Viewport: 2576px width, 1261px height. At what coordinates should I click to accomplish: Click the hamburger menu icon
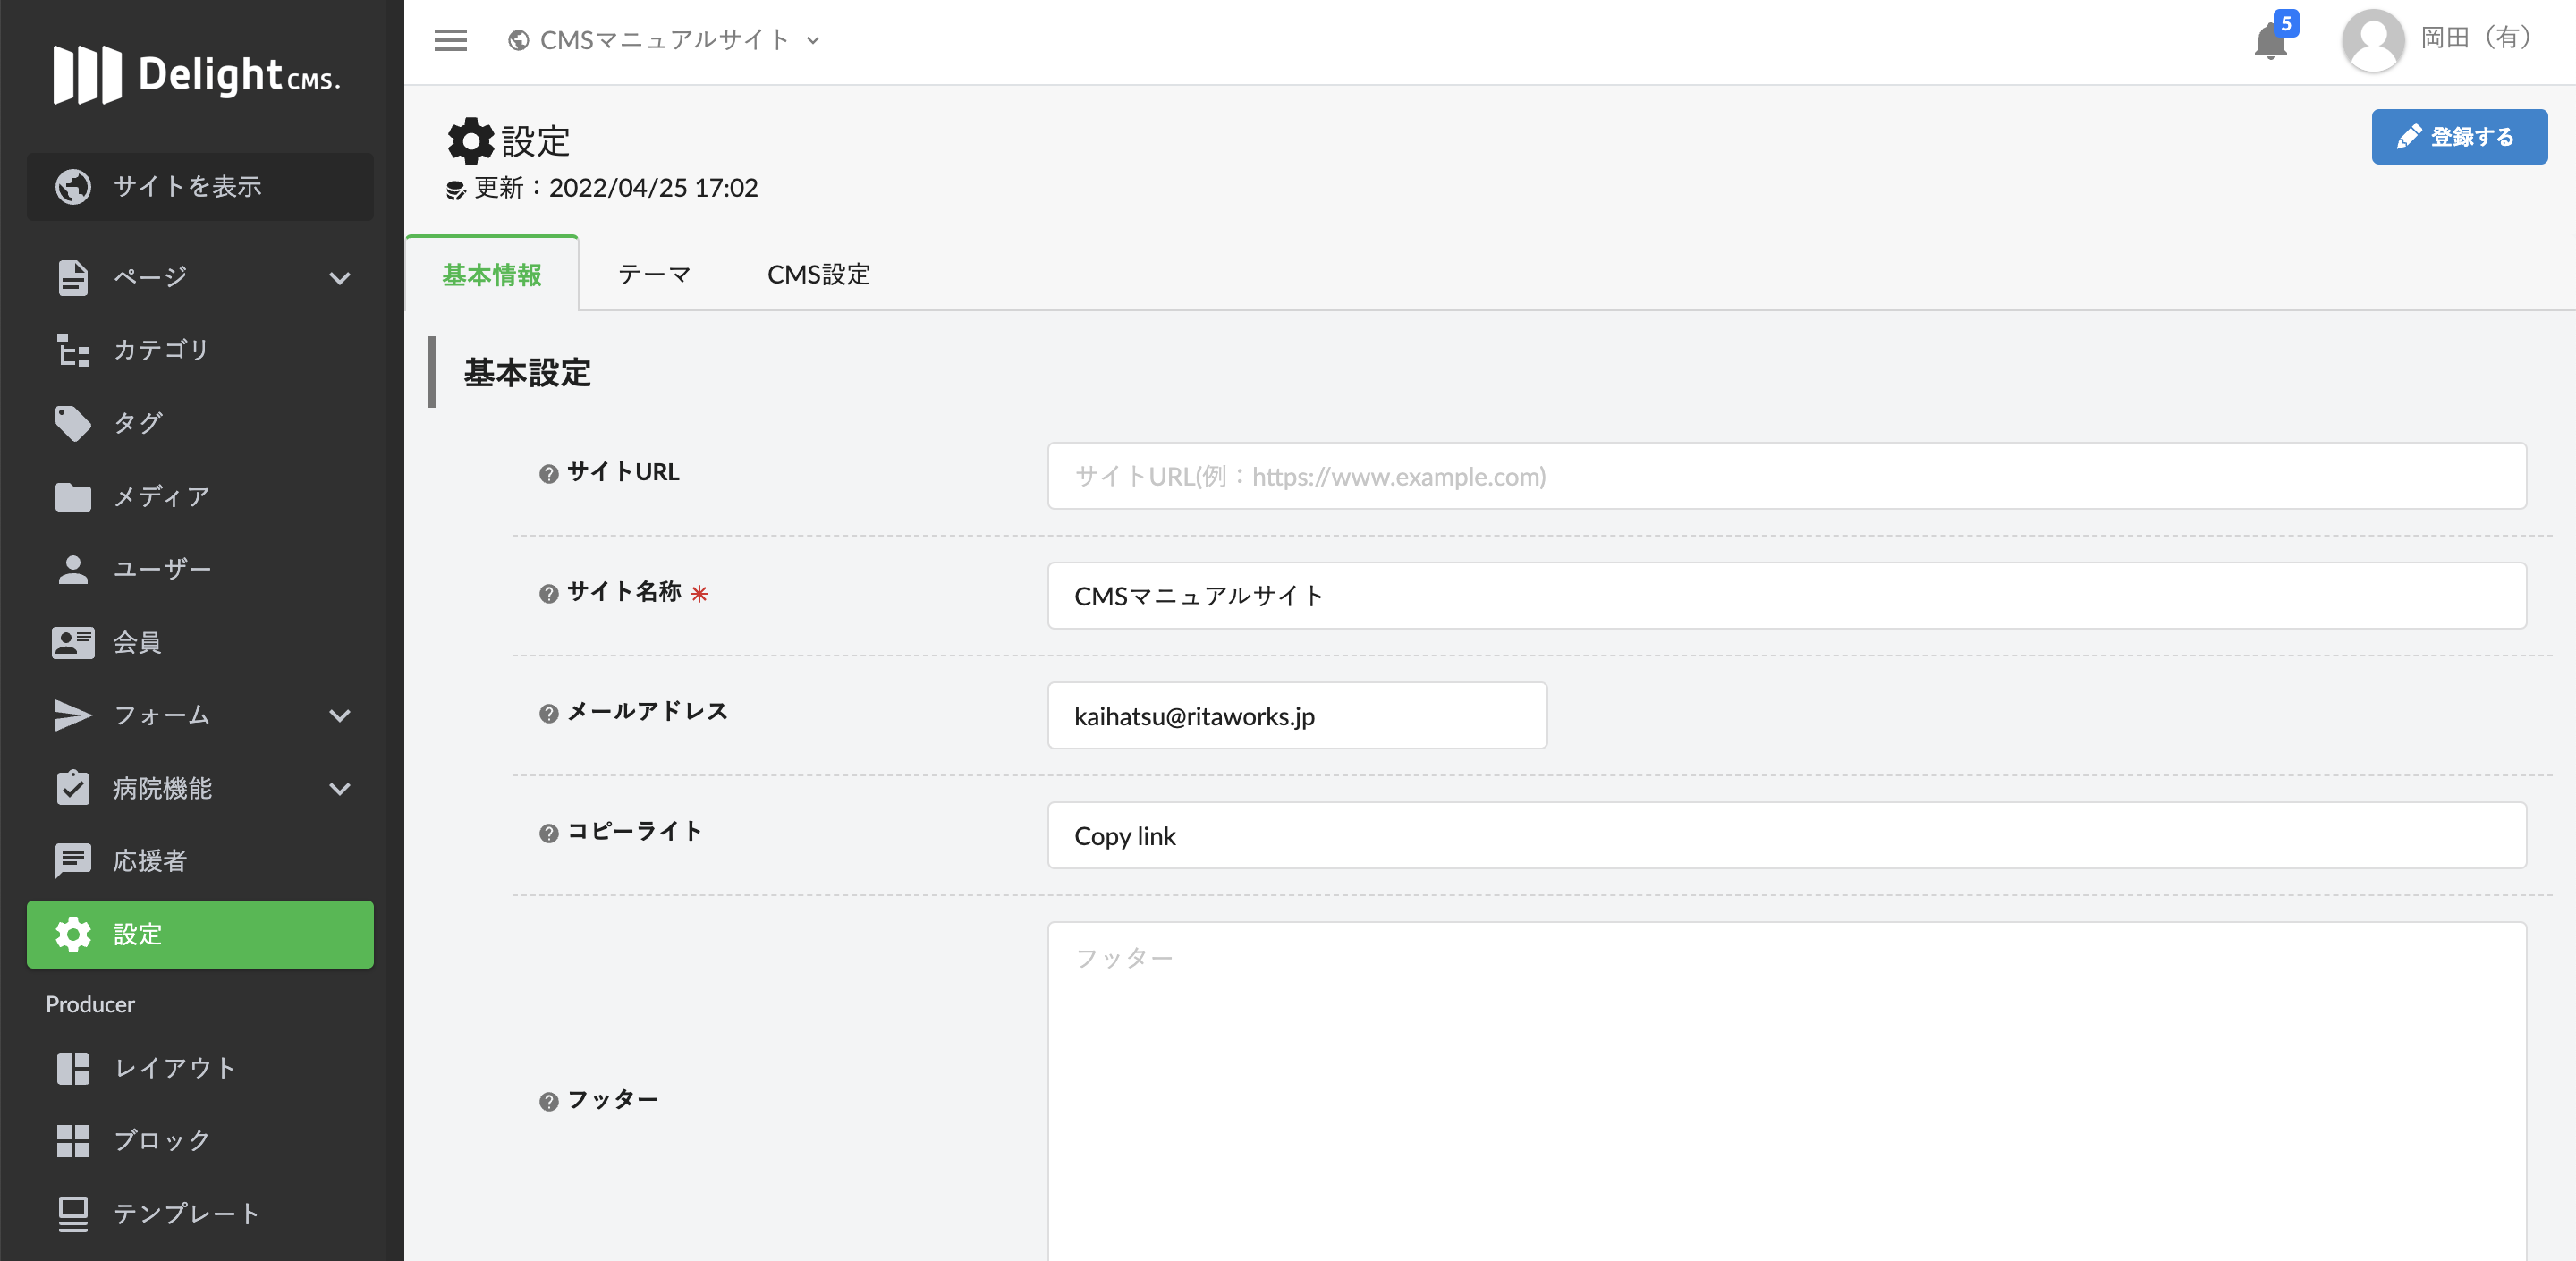pos(450,40)
